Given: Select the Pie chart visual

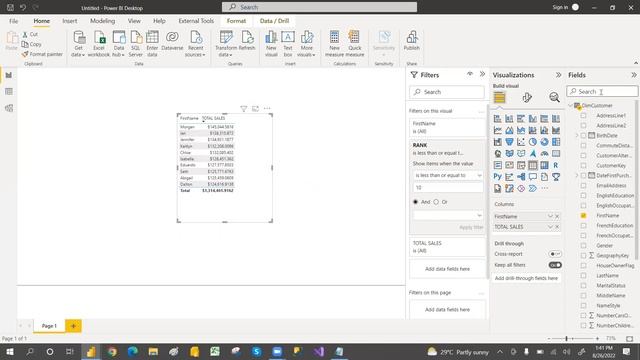Looking at the screenshot, I should pos(533,142).
